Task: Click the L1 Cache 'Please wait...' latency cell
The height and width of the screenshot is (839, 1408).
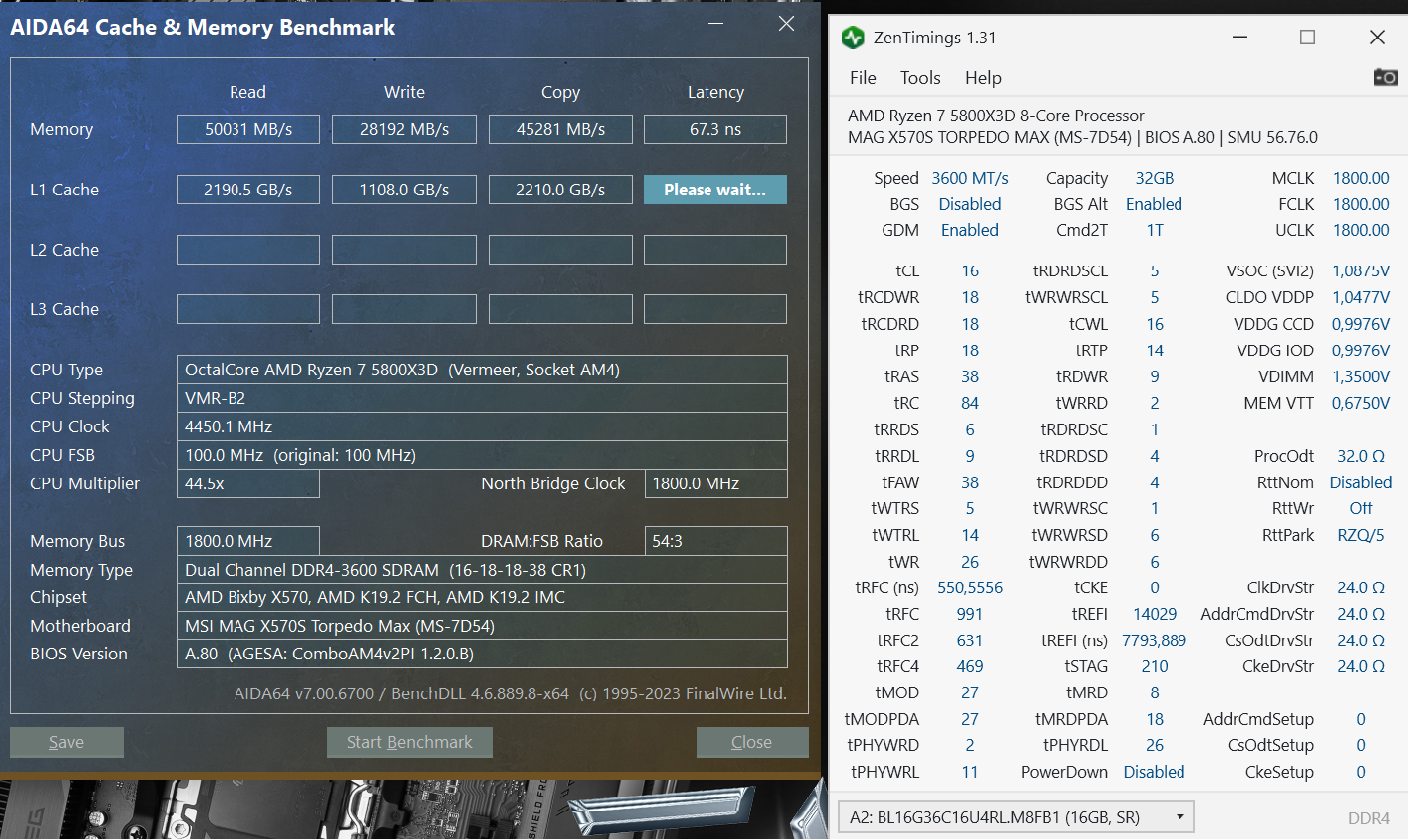Action: (715, 189)
